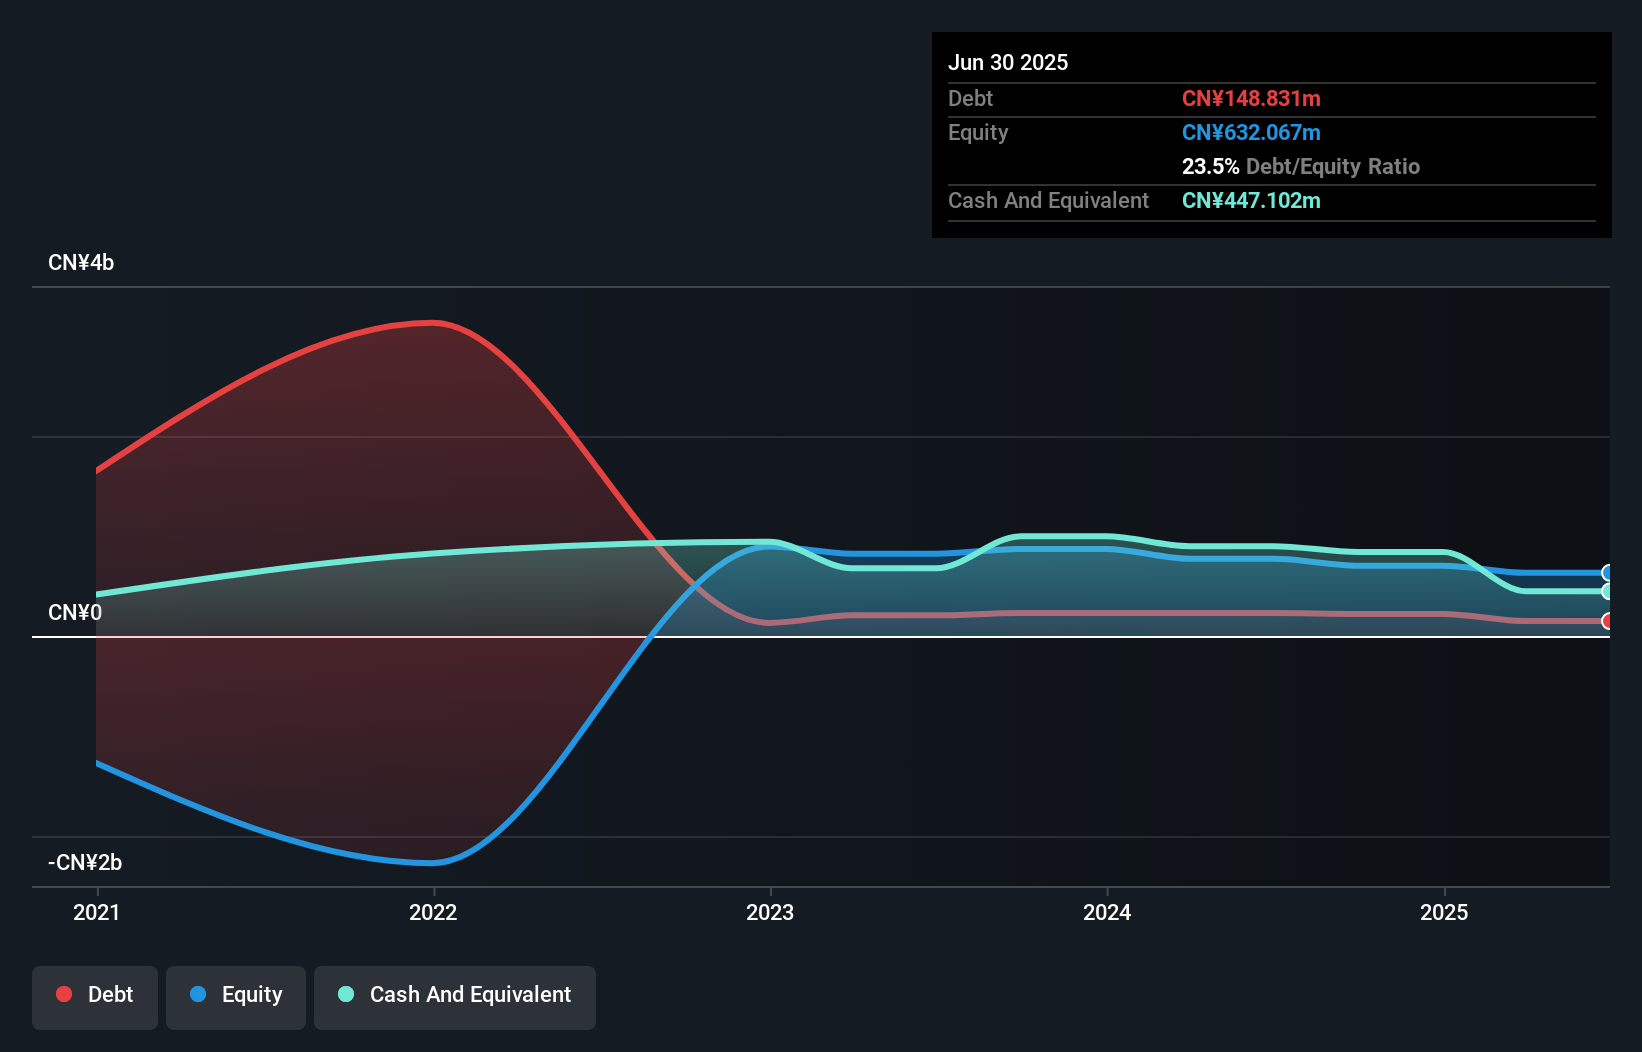Image resolution: width=1642 pixels, height=1052 pixels.
Task: Select the red Debt color dot in legend
Action: (x=63, y=994)
